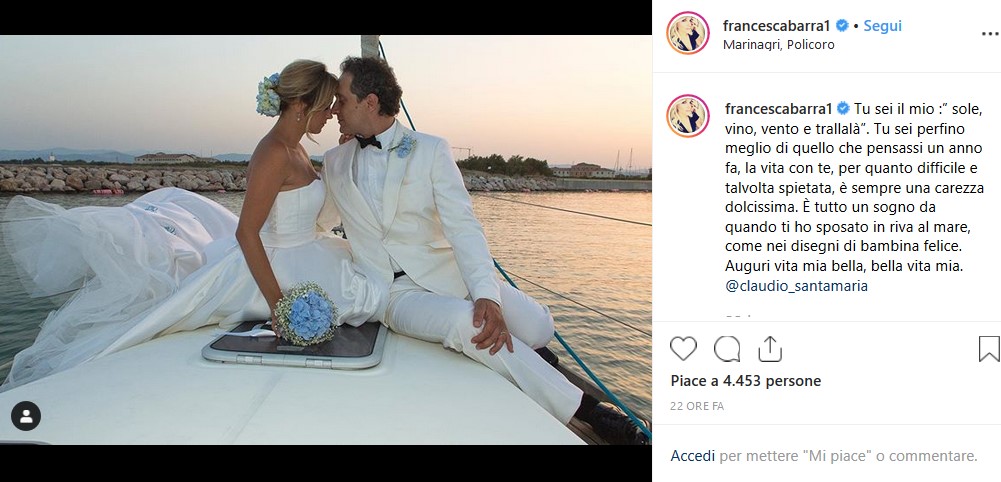This screenshot has width=1001, height=482.
Task: Click the avatar beside the caption
Action: pyautogui.click(x=688, y=116)
